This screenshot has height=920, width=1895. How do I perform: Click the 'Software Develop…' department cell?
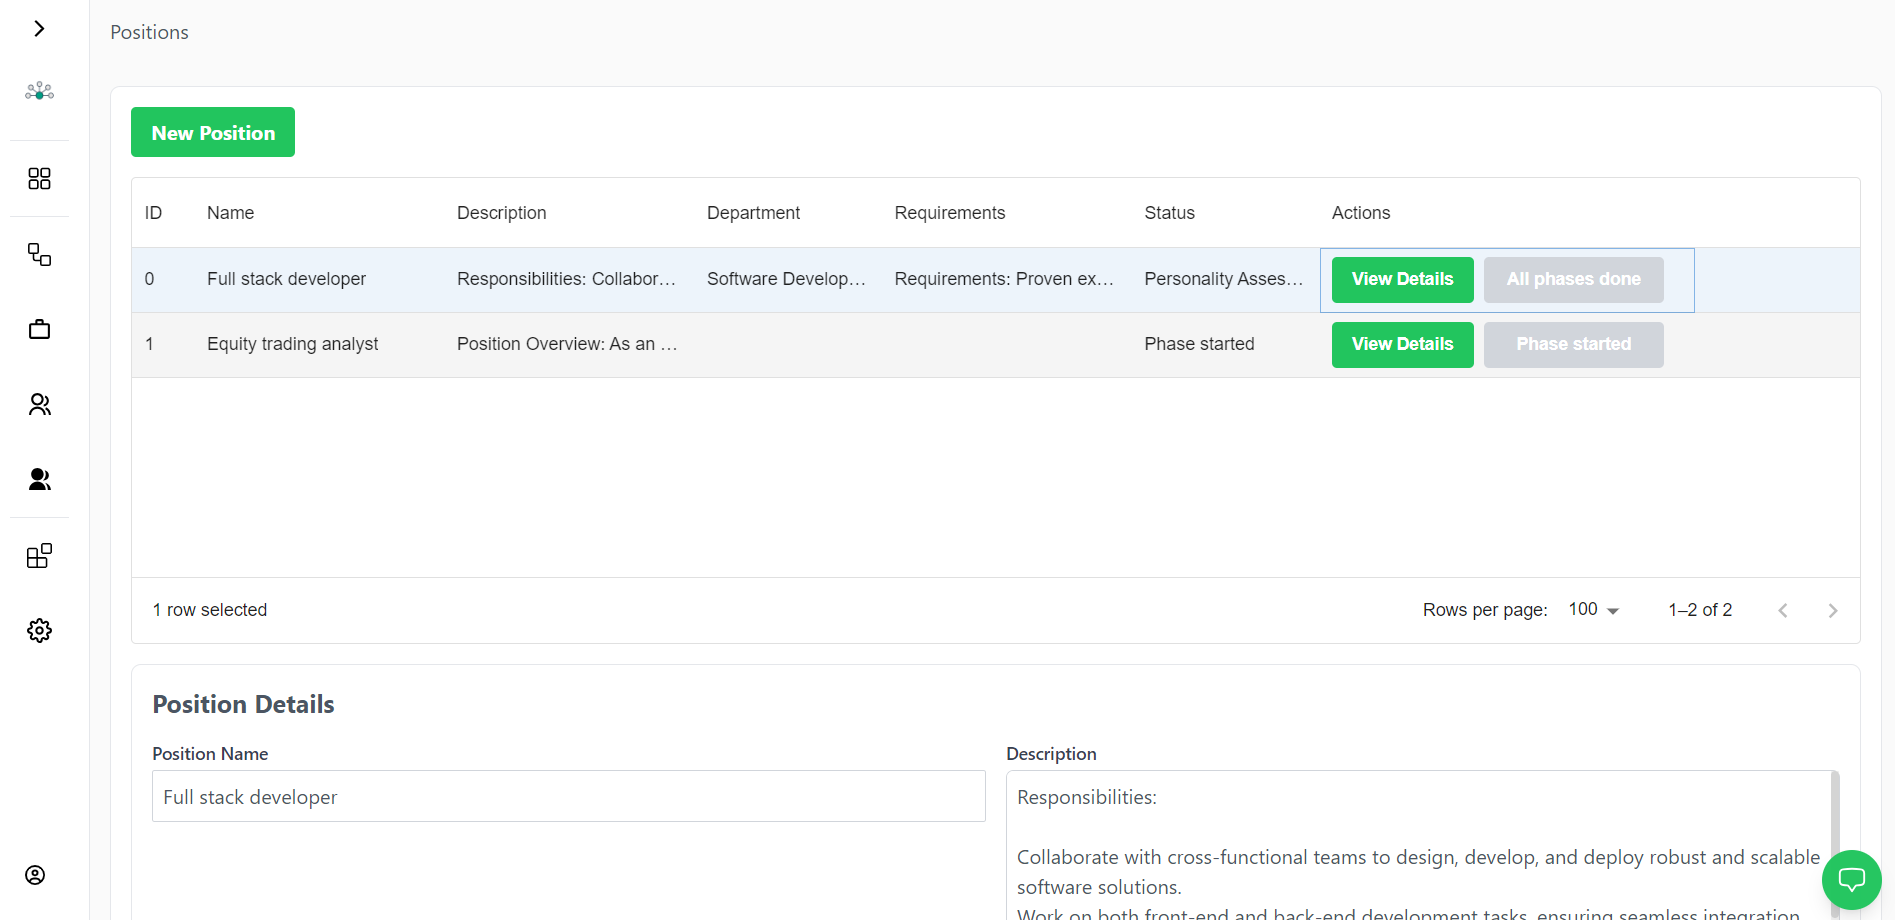coord(786,279)
